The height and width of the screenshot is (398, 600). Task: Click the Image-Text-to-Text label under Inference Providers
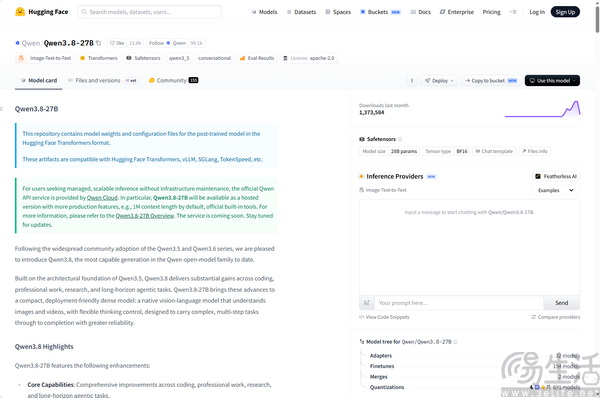(x=383, y=190)
